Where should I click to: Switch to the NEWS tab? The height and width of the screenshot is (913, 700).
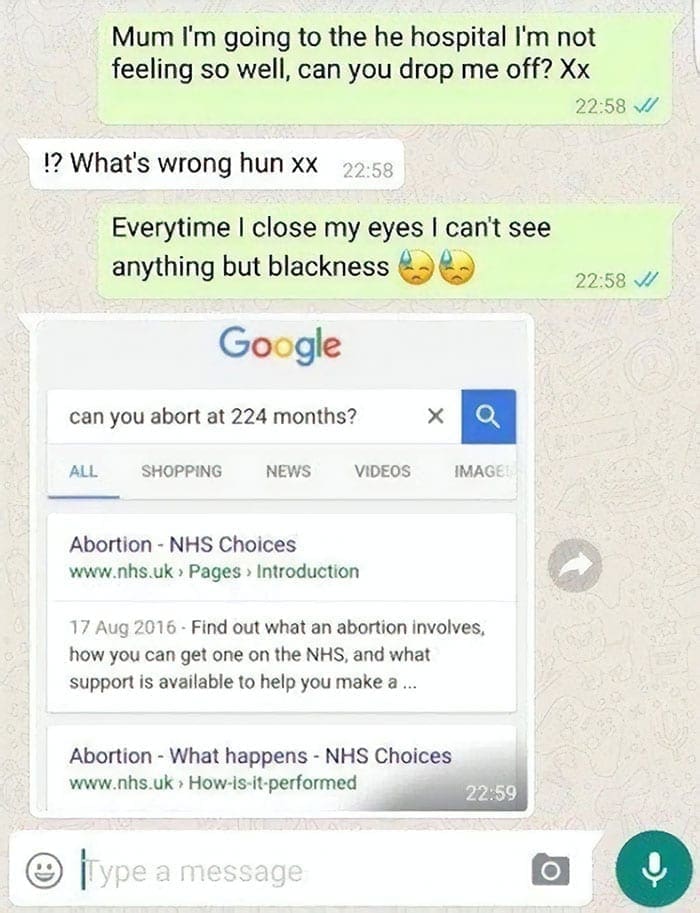[x=288, y=471]
